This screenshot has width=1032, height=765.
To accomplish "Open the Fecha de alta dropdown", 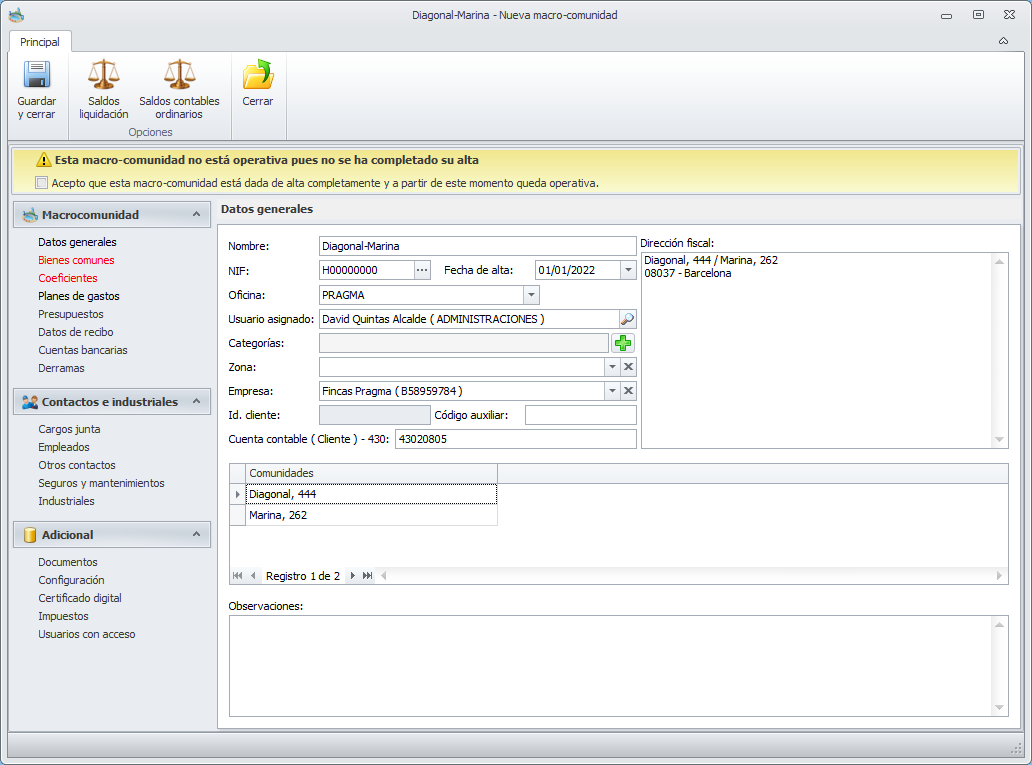I will click(627, 270).
